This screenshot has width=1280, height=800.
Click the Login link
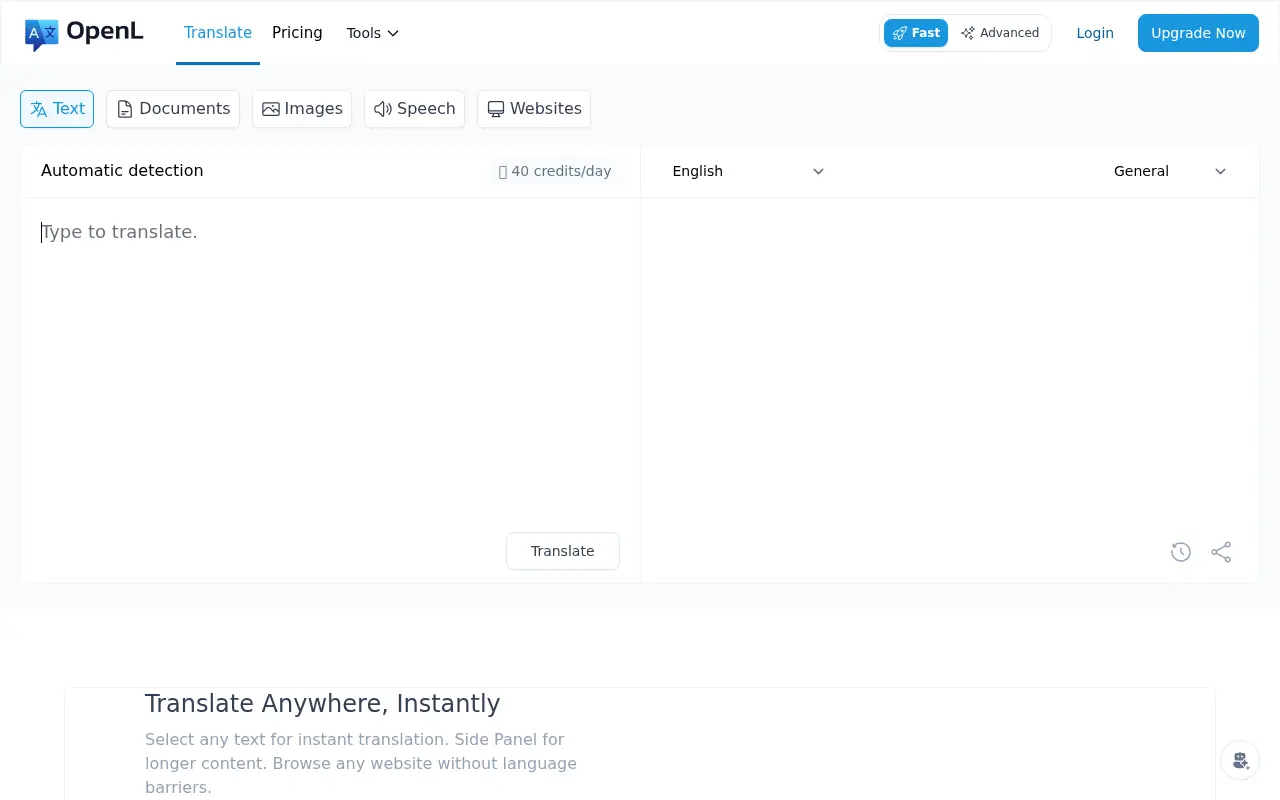(x=1095, y=33)
